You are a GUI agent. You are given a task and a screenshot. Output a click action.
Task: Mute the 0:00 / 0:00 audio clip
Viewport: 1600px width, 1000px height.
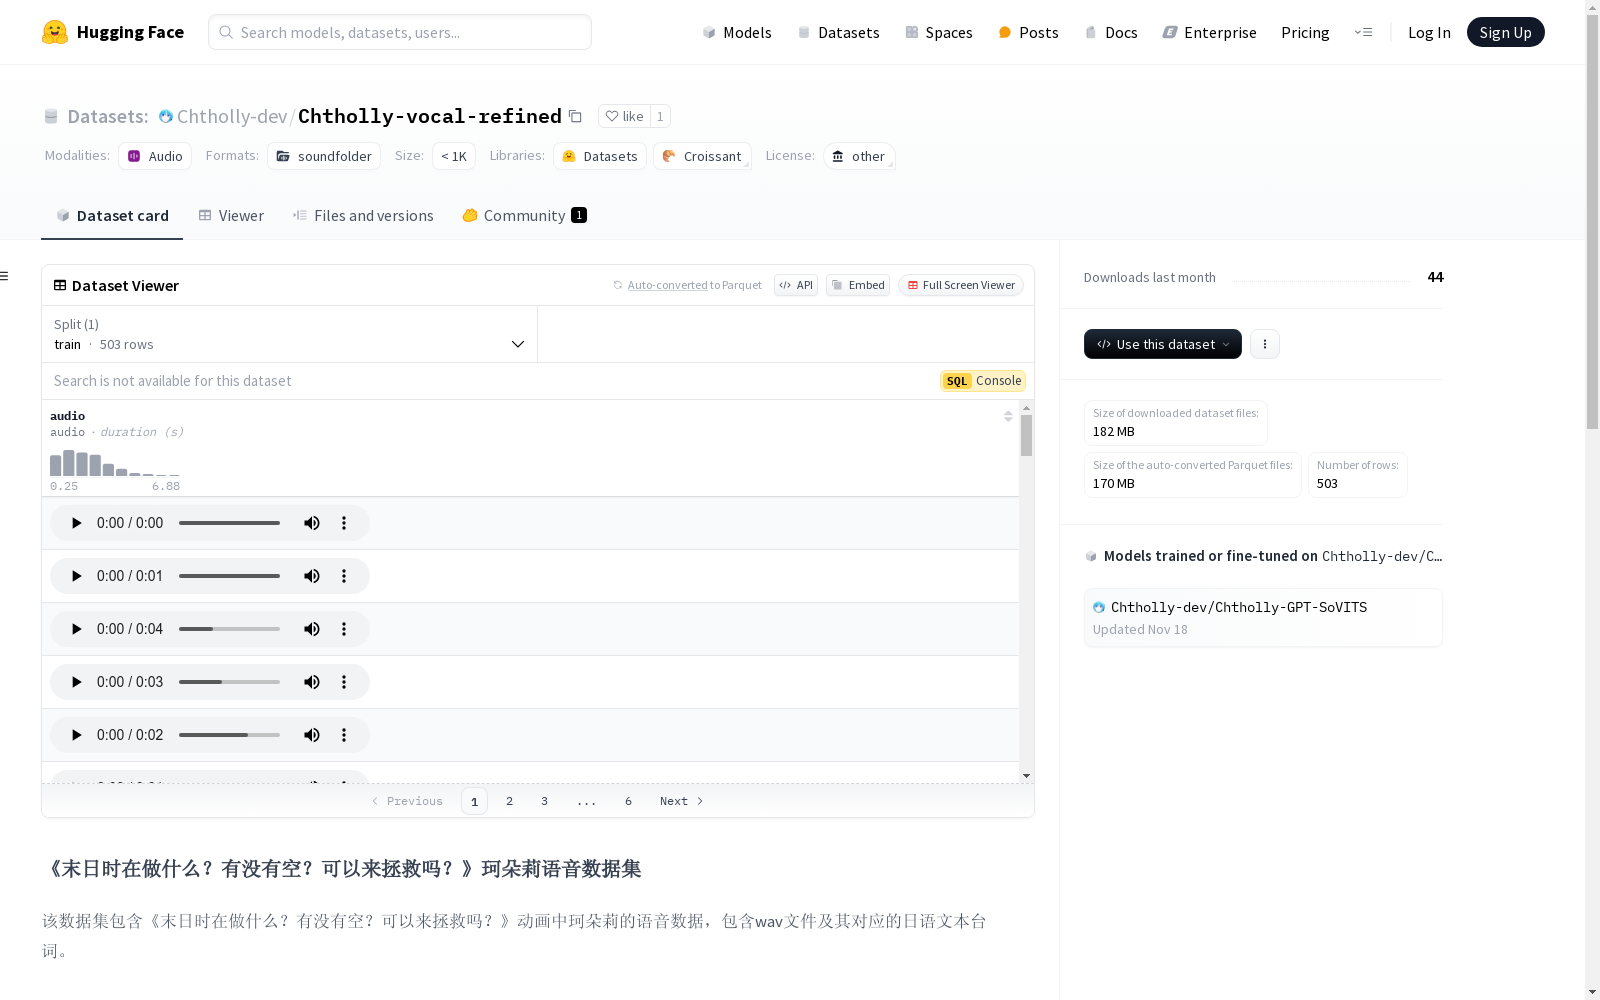coord(312,523)
